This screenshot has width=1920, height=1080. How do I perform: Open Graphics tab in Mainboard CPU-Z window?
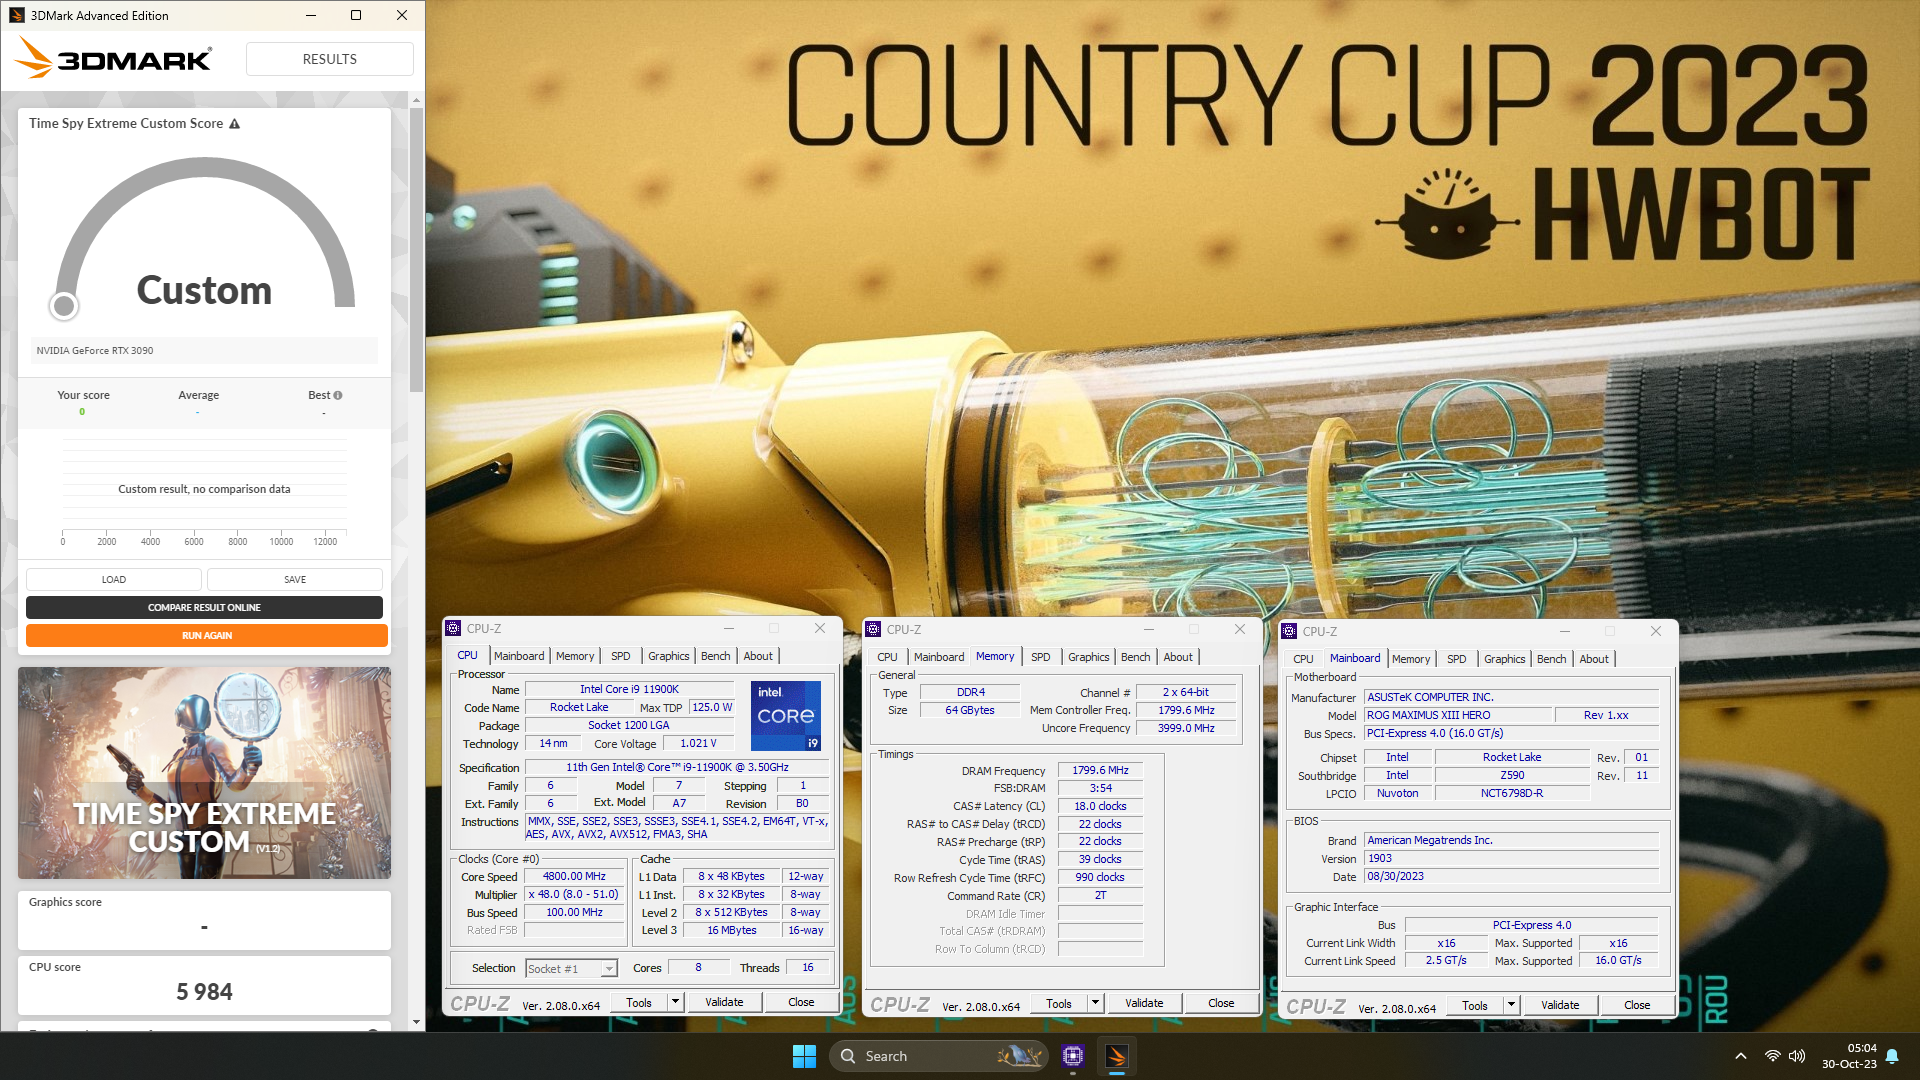[1504, 659]
